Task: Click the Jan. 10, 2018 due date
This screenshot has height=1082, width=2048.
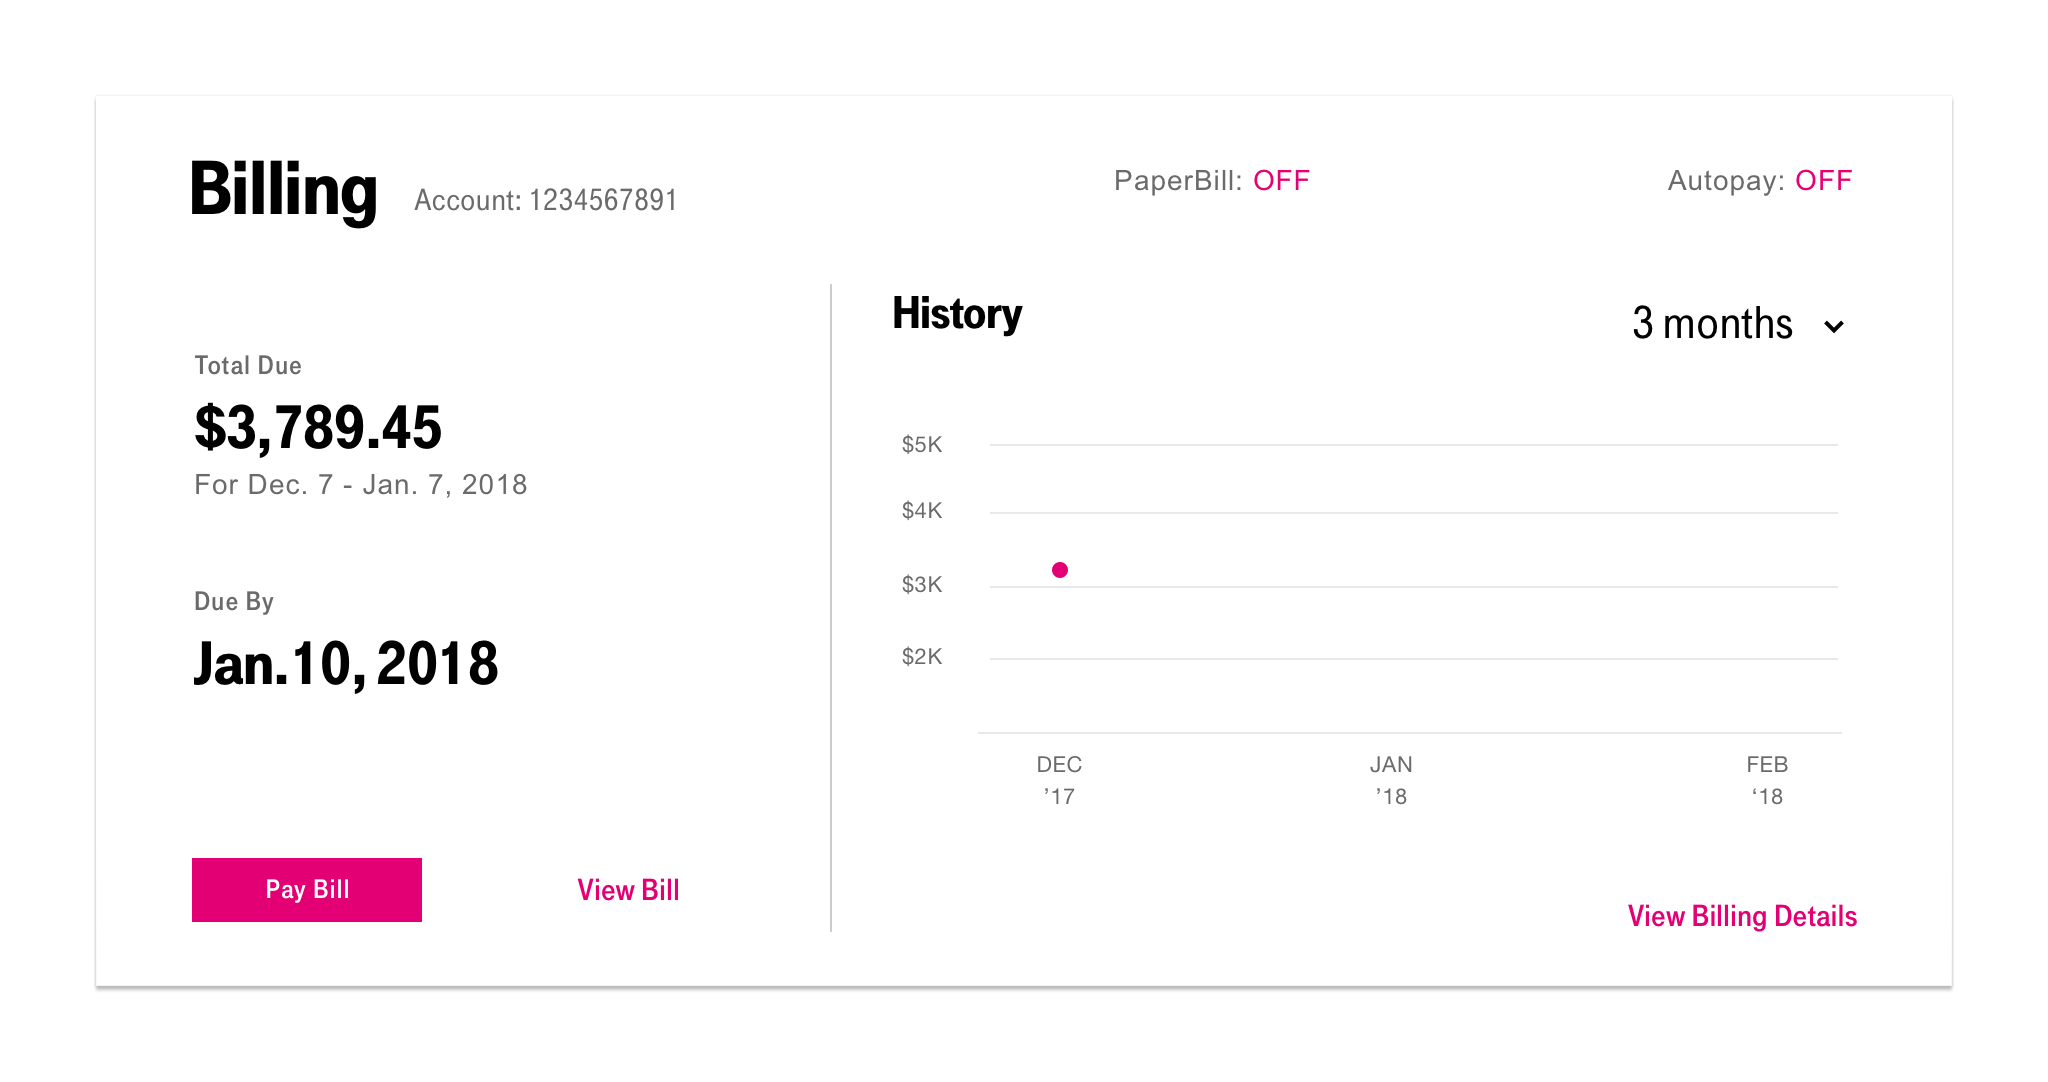Action: [346, 664]
